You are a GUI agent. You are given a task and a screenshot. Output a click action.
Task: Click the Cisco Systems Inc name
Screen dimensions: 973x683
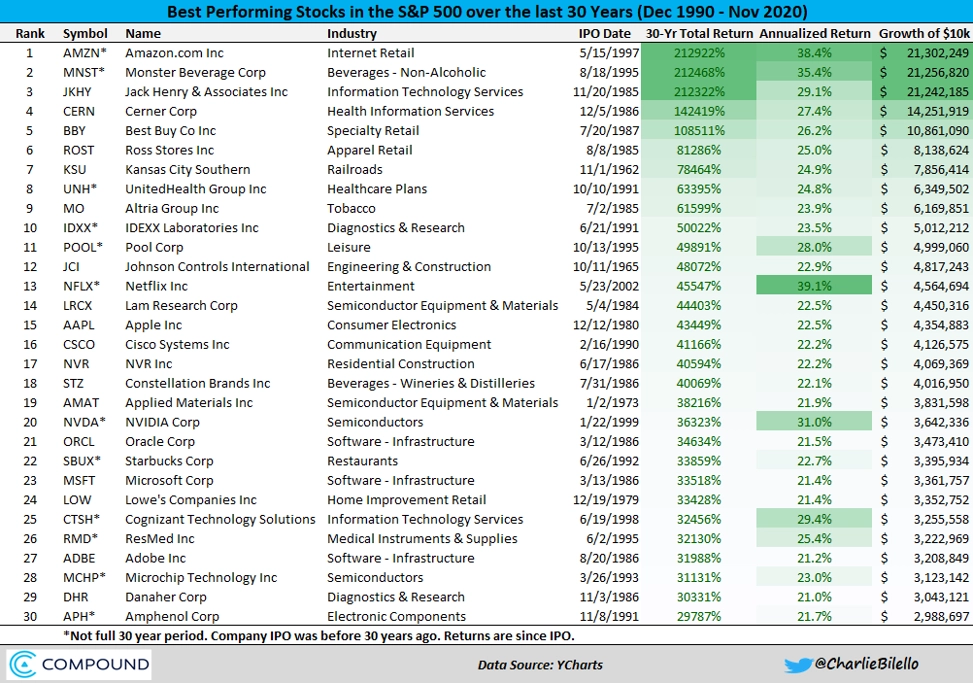[x=177, y=344]
